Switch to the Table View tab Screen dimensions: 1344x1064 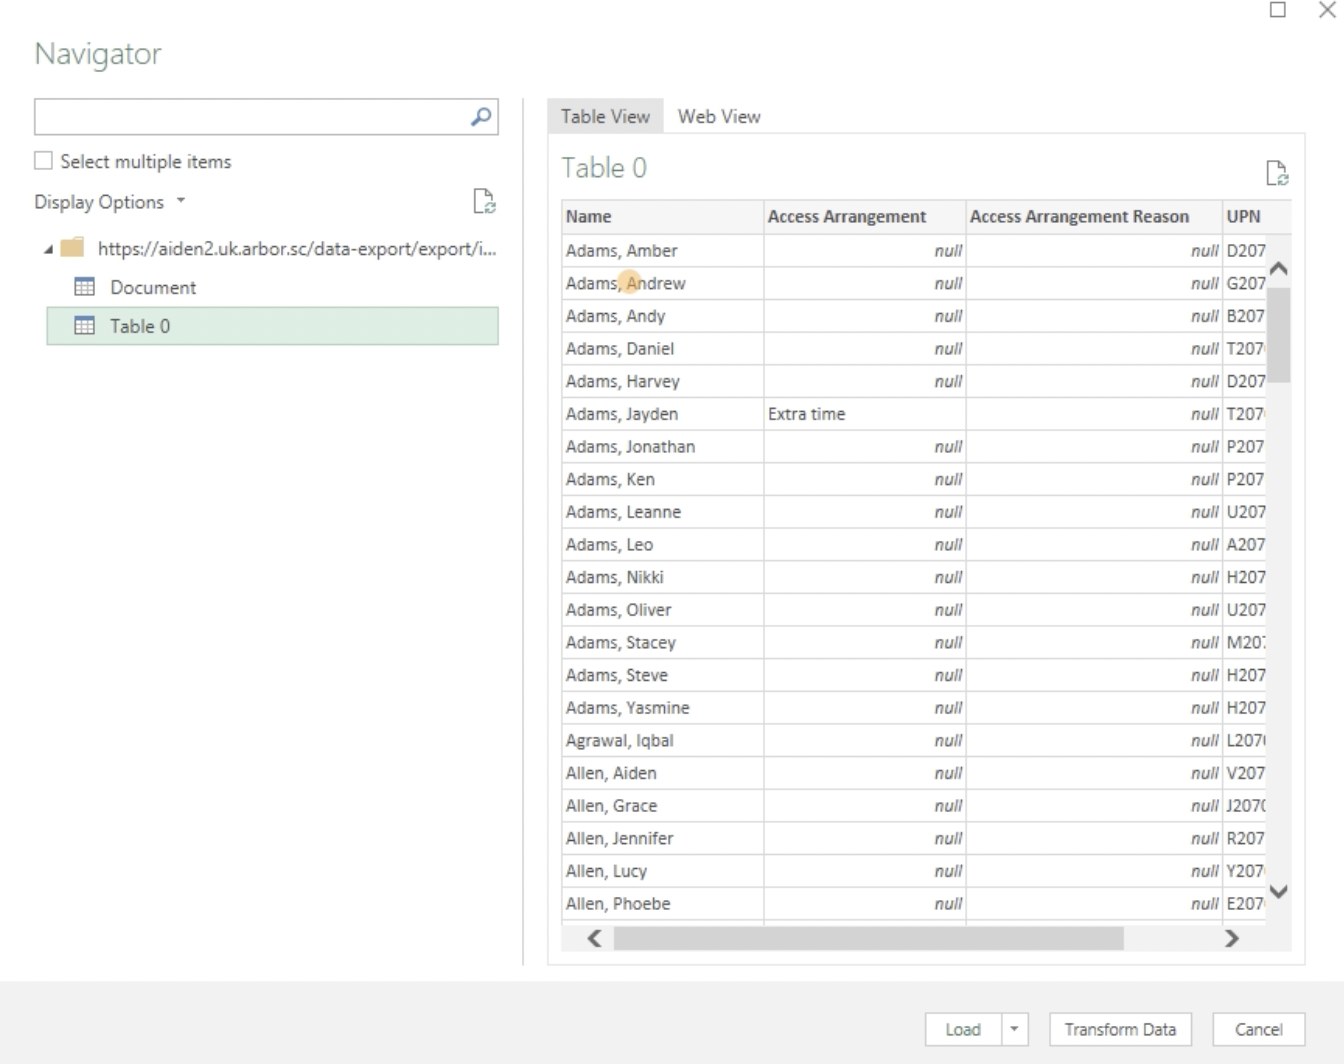pyautogui.click(x=605, y=116)
